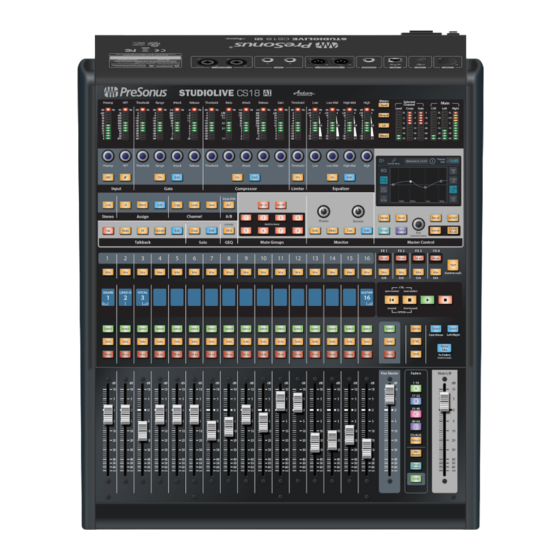The height and width of the screenshot is (560, 560).
Task: Click the green Select button above Flex Master
Action: [389, 329]
